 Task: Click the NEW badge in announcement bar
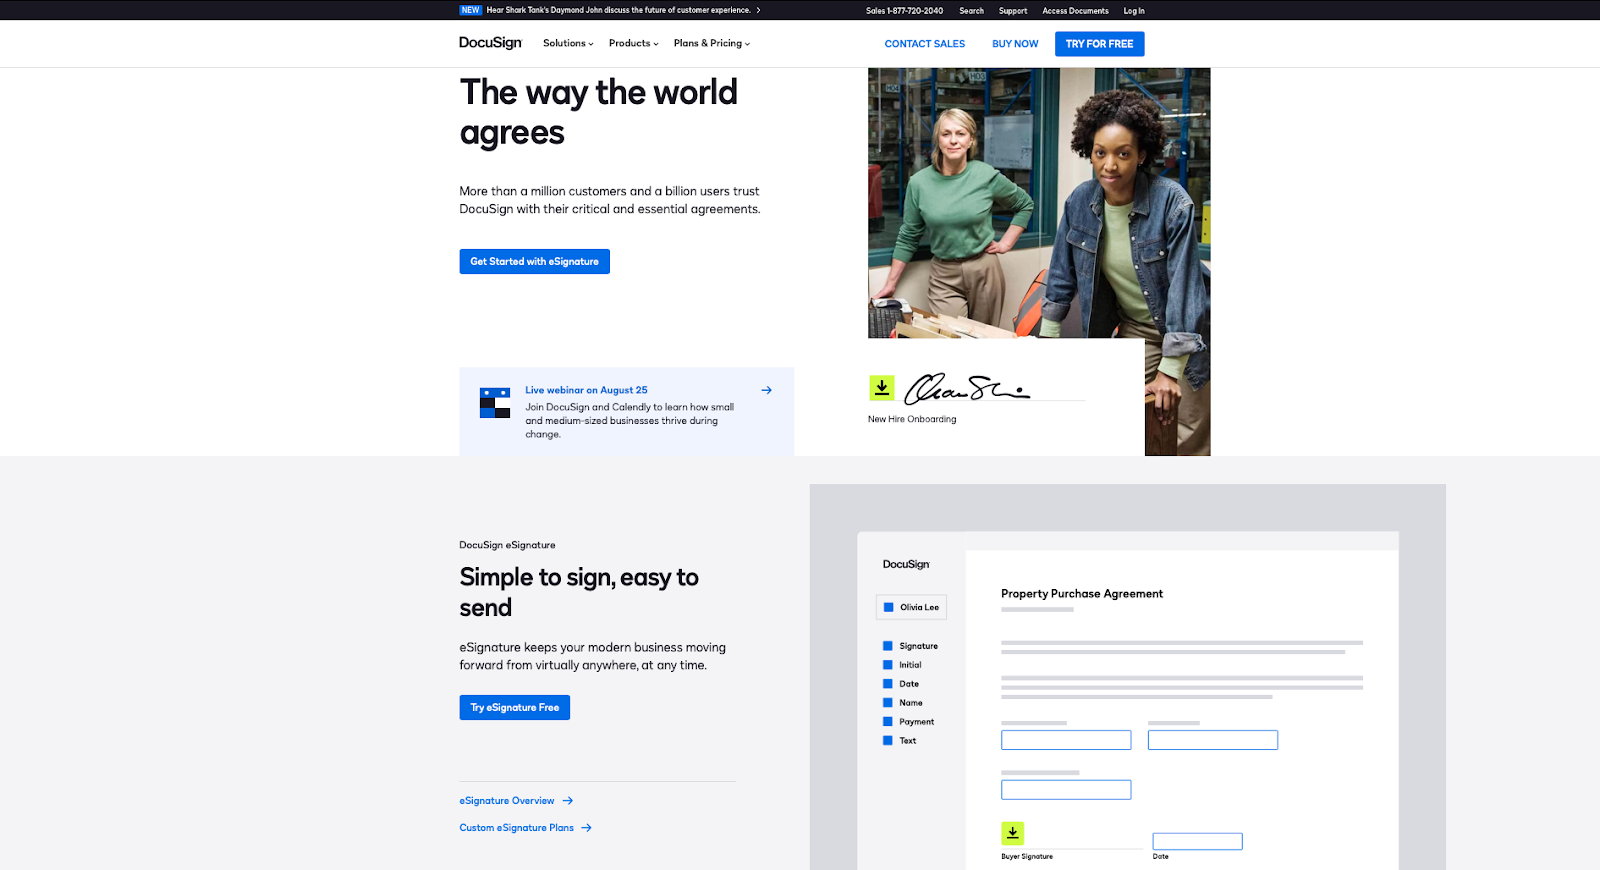pos(471,10)
